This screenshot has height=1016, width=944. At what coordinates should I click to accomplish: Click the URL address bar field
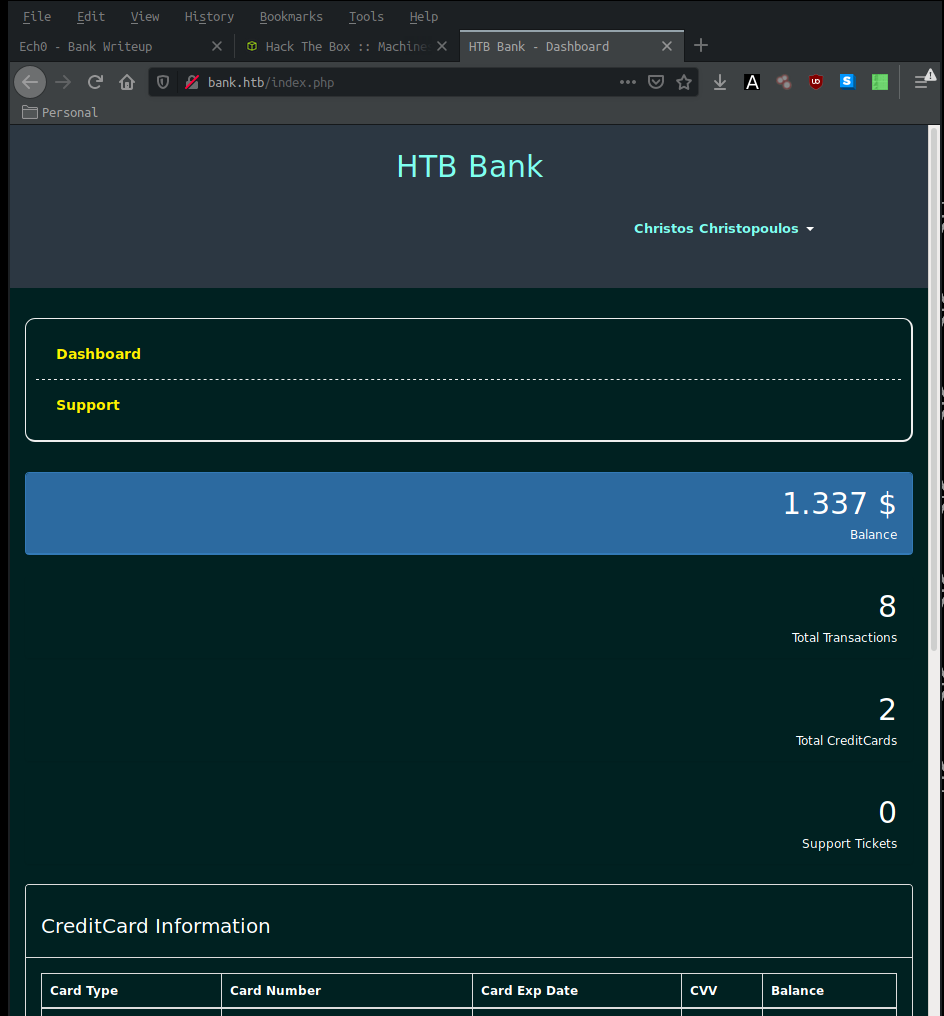click(400, 82)
